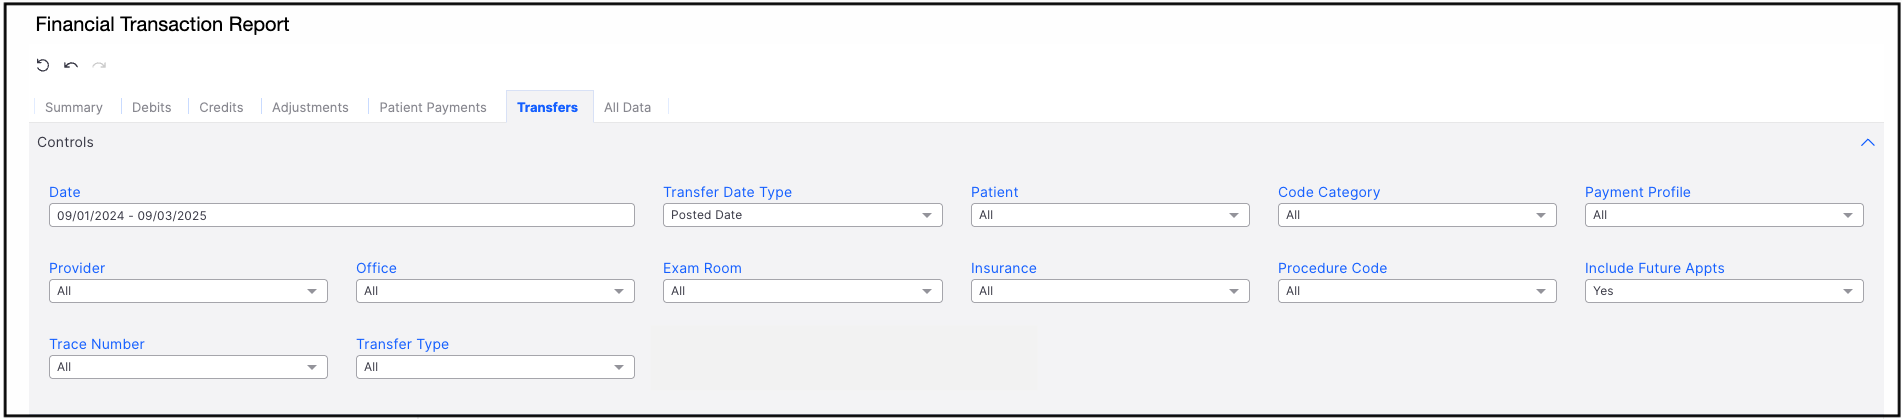Open the Patient Payments tab
Image resolution: width=1902 pixels, height=419 pixels.
(433, 107)
